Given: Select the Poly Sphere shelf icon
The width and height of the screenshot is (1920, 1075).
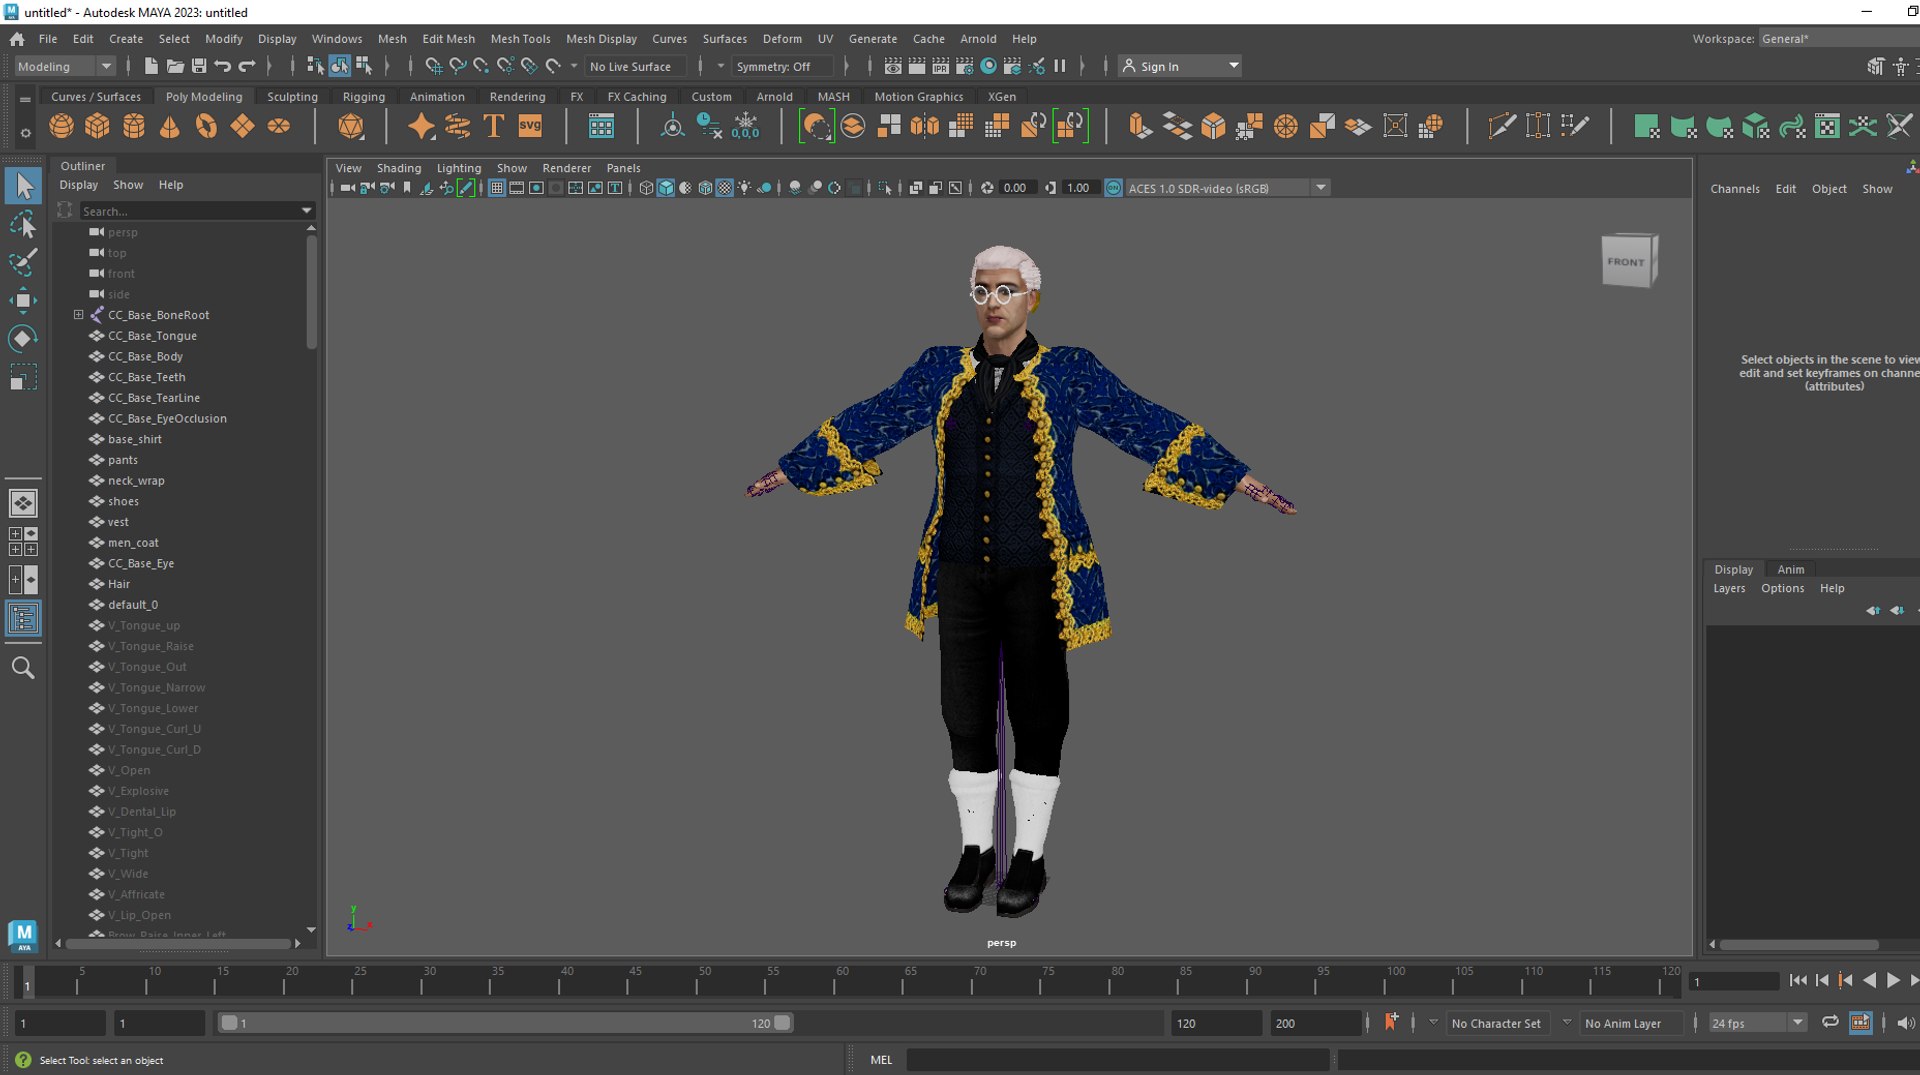Looking at the screenshot, I should (62, 126).
